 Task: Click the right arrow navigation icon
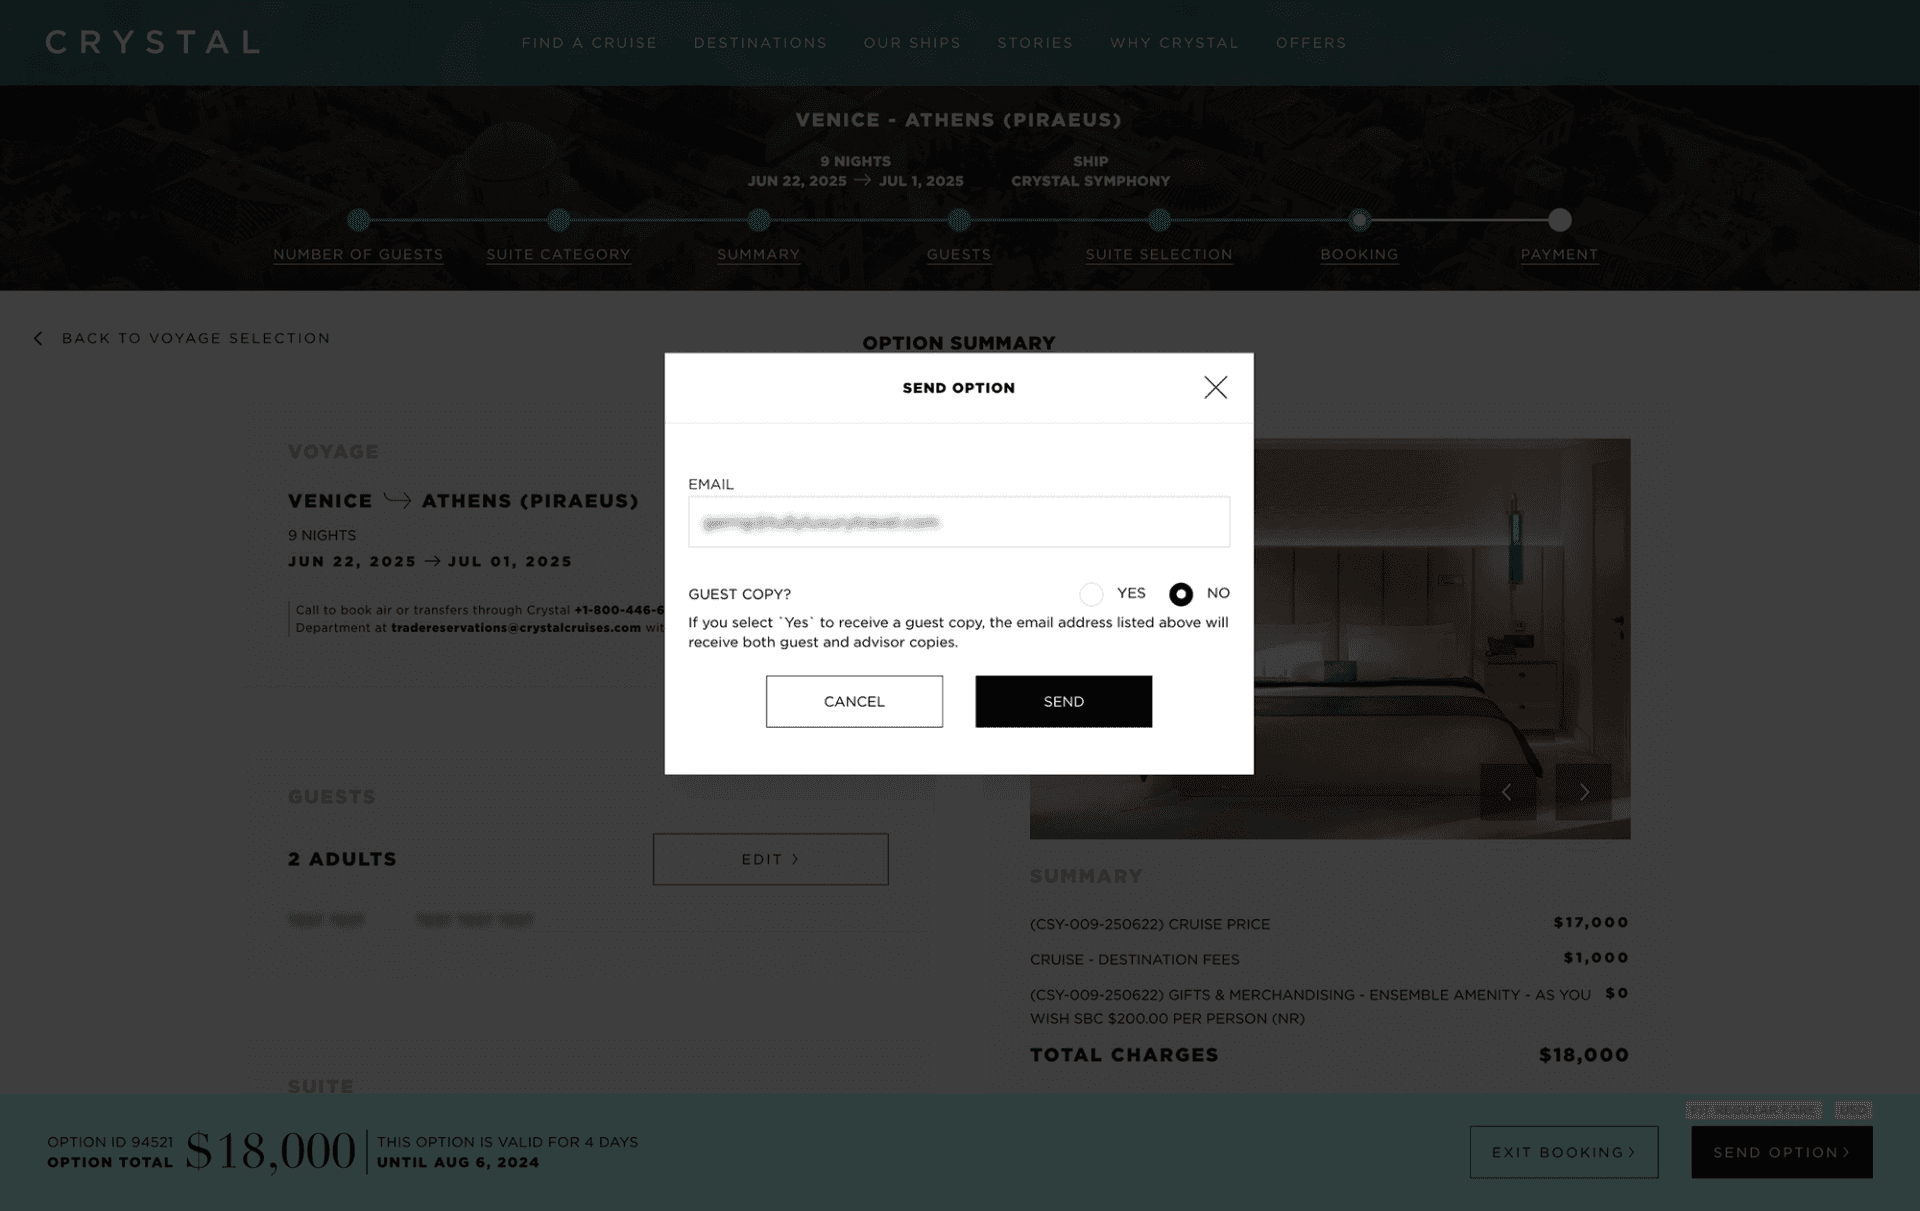pyautogui.click(x=1584, y=791)
